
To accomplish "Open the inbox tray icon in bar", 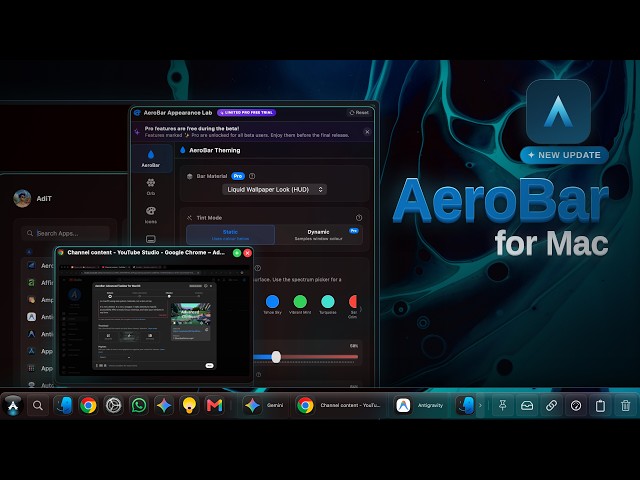I will pyautogui.click(x=527, y=405).
